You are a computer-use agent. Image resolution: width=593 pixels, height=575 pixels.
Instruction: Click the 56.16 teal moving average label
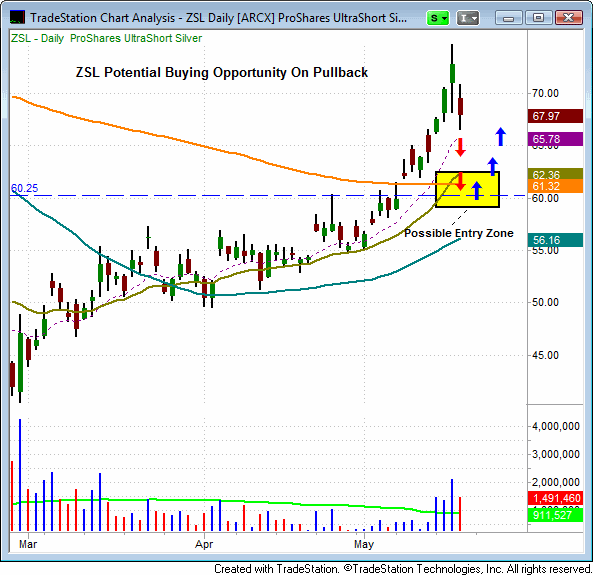[x=555, y=240]
